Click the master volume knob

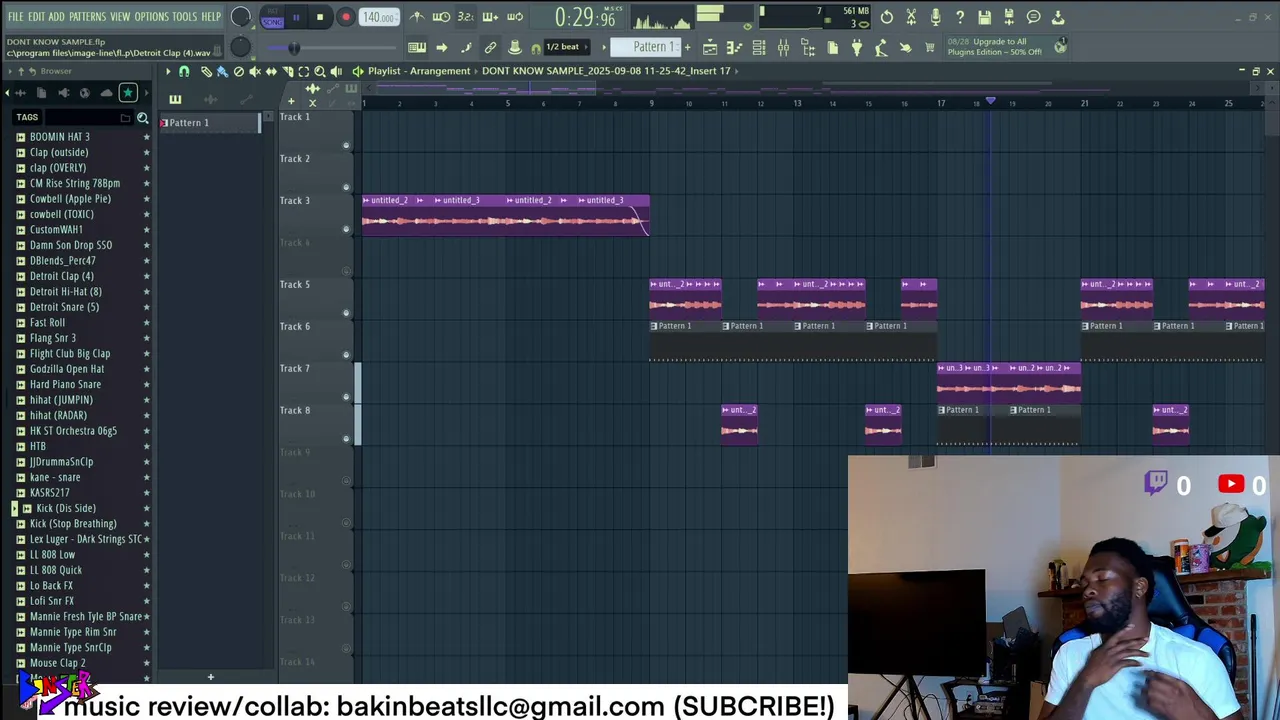pyautogui.click(x=241, y=17)
